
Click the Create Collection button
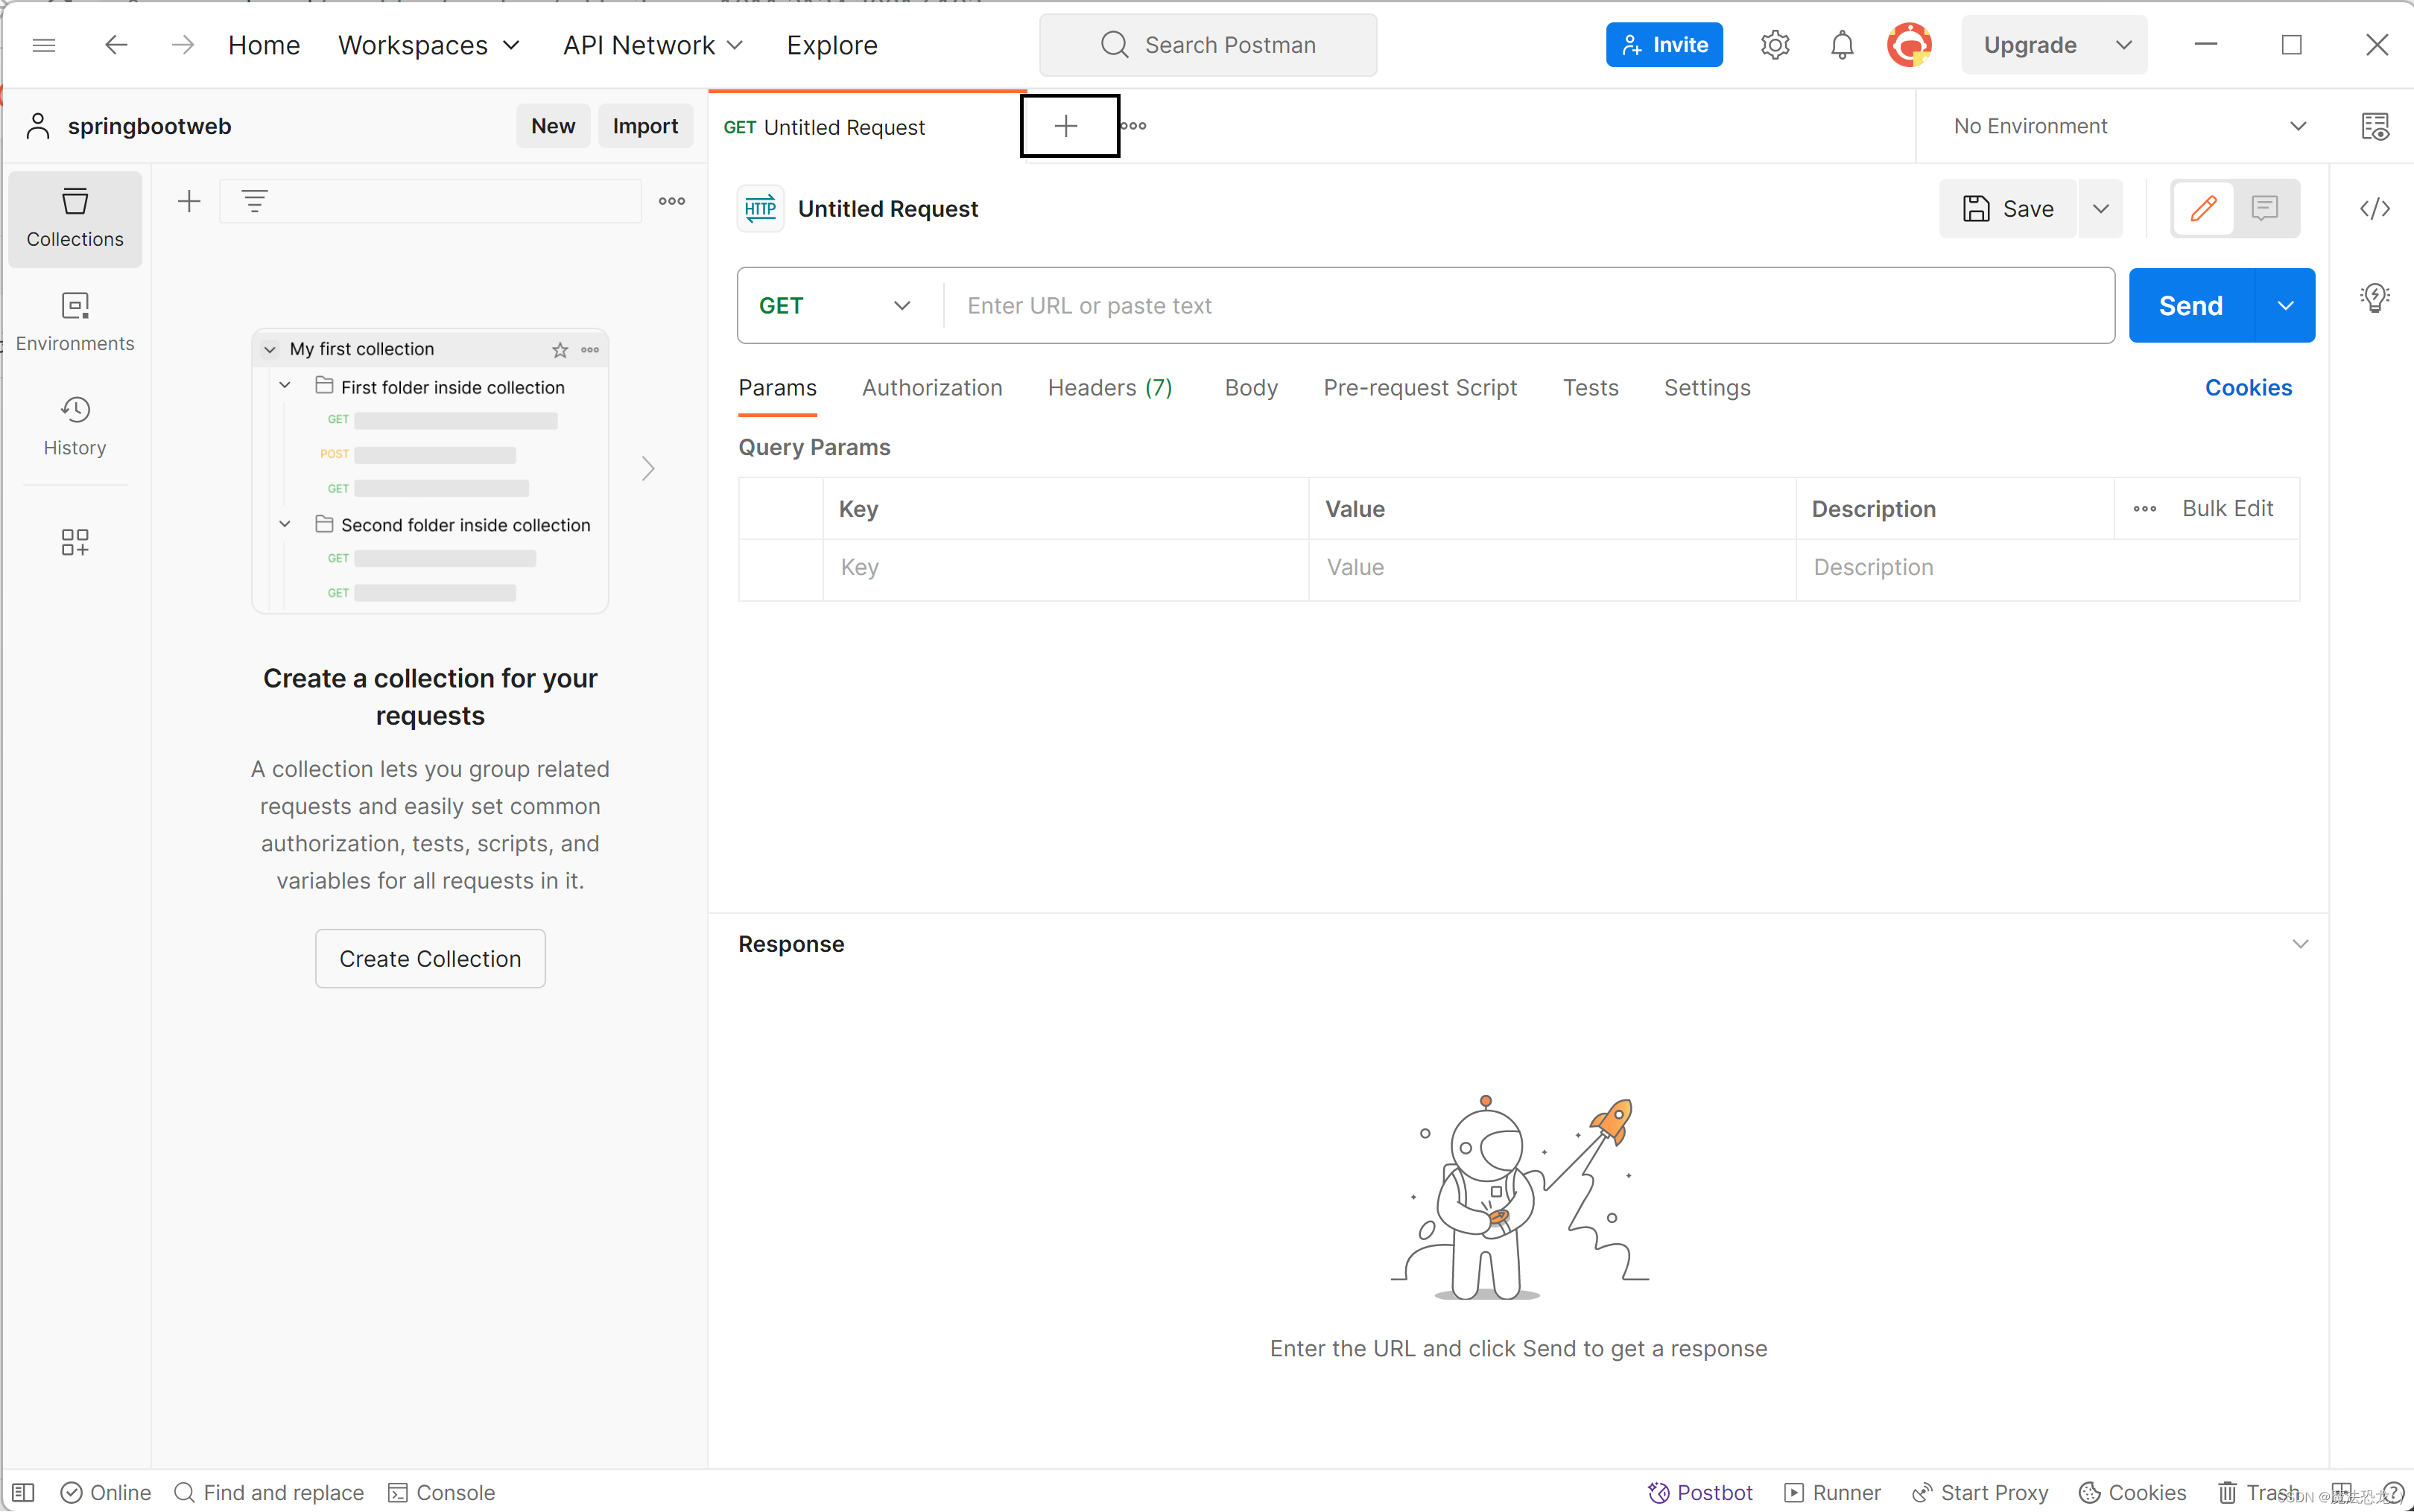[x=430, y=958]
